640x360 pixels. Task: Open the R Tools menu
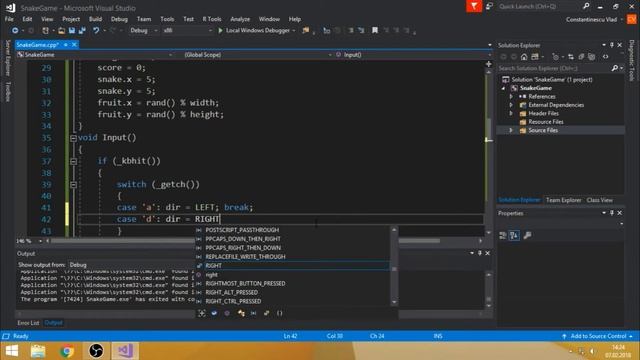click(212, 19)
